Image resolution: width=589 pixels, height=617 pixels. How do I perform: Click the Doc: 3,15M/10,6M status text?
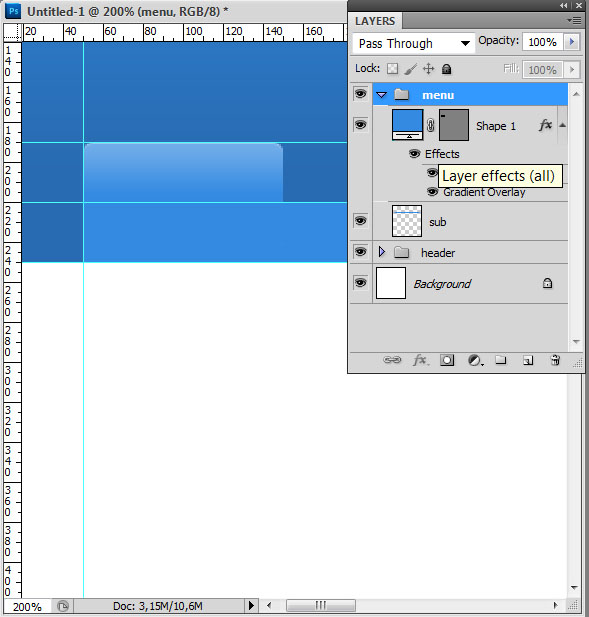(157, 606)
